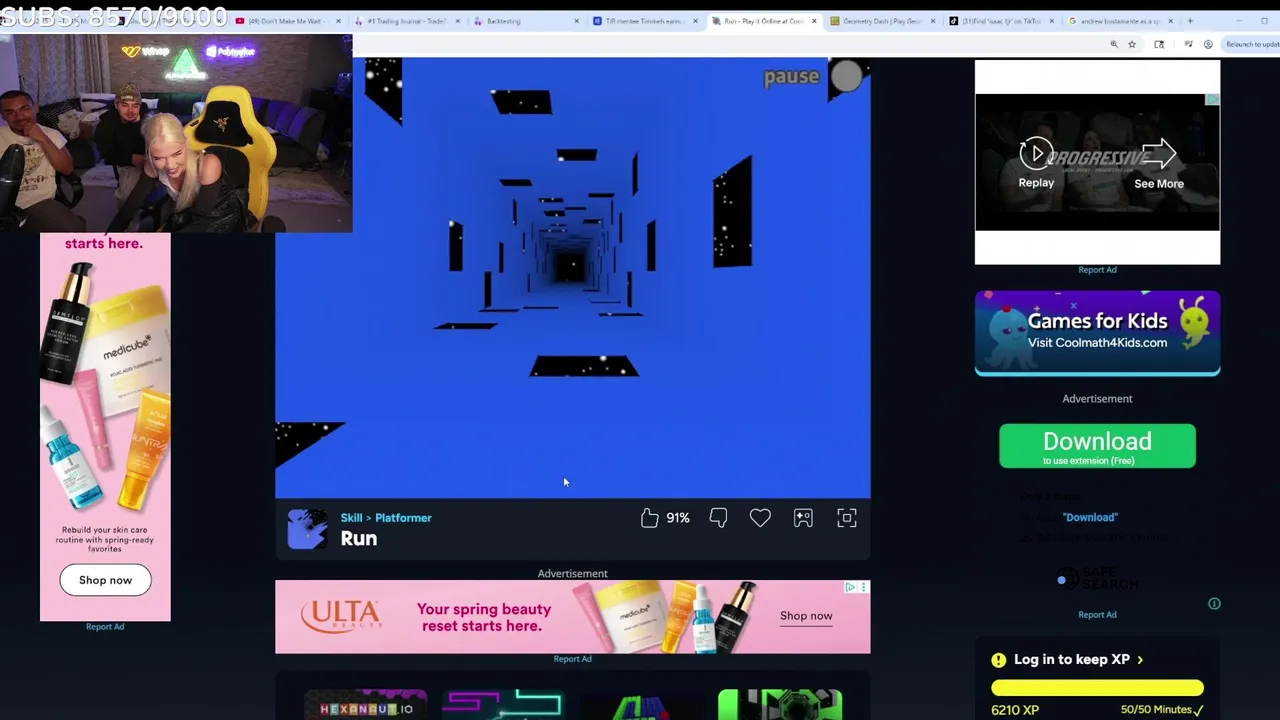Click Shop now on skincare sidebar ad
Screen dimensions: 1280x720
point(105,580)
